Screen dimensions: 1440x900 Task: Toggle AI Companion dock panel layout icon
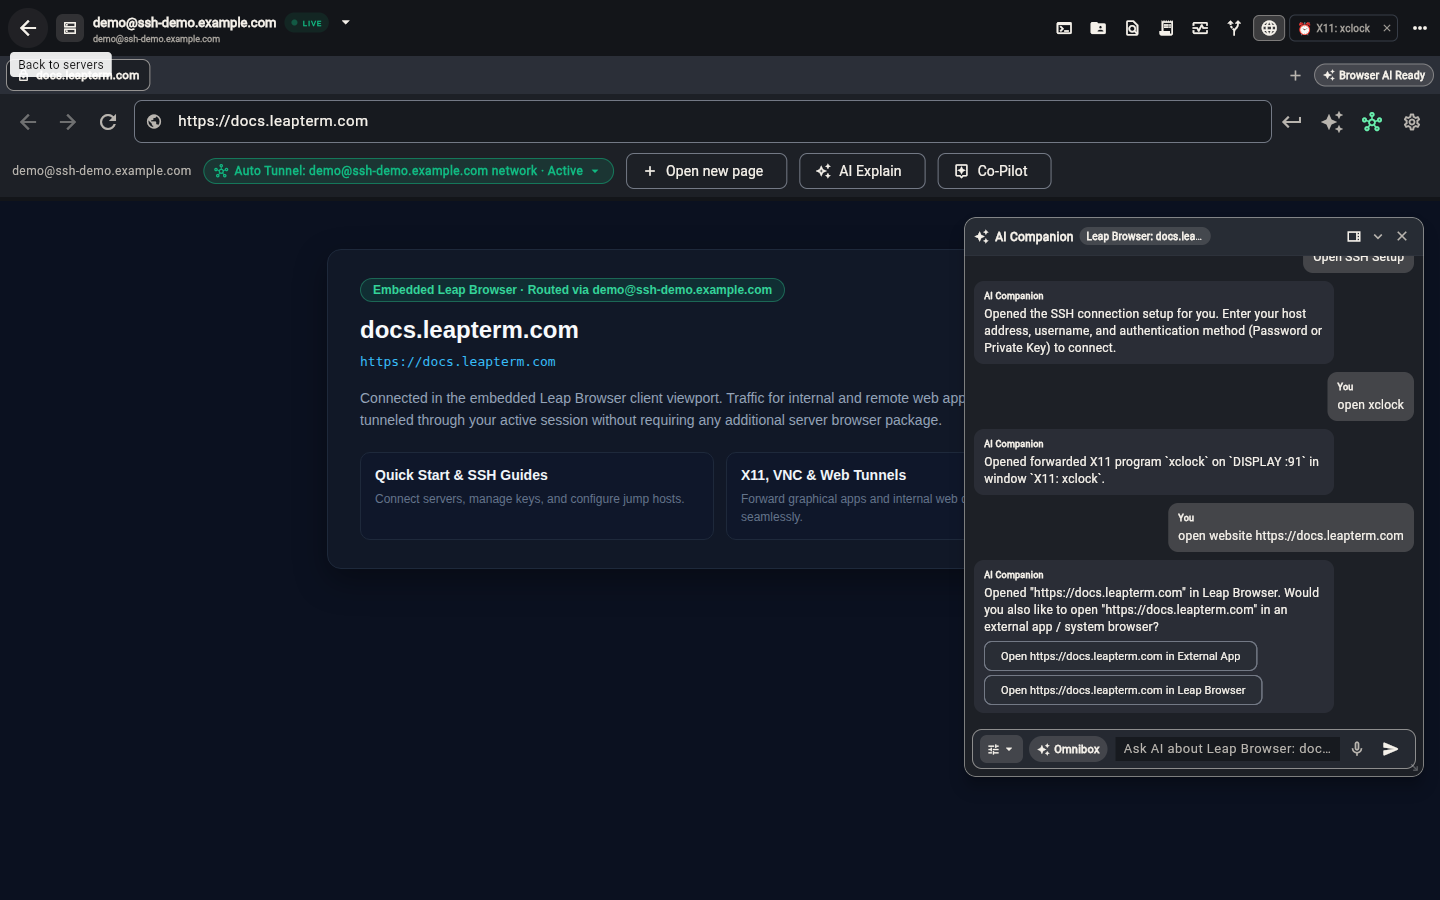(x=1354, y=237)
